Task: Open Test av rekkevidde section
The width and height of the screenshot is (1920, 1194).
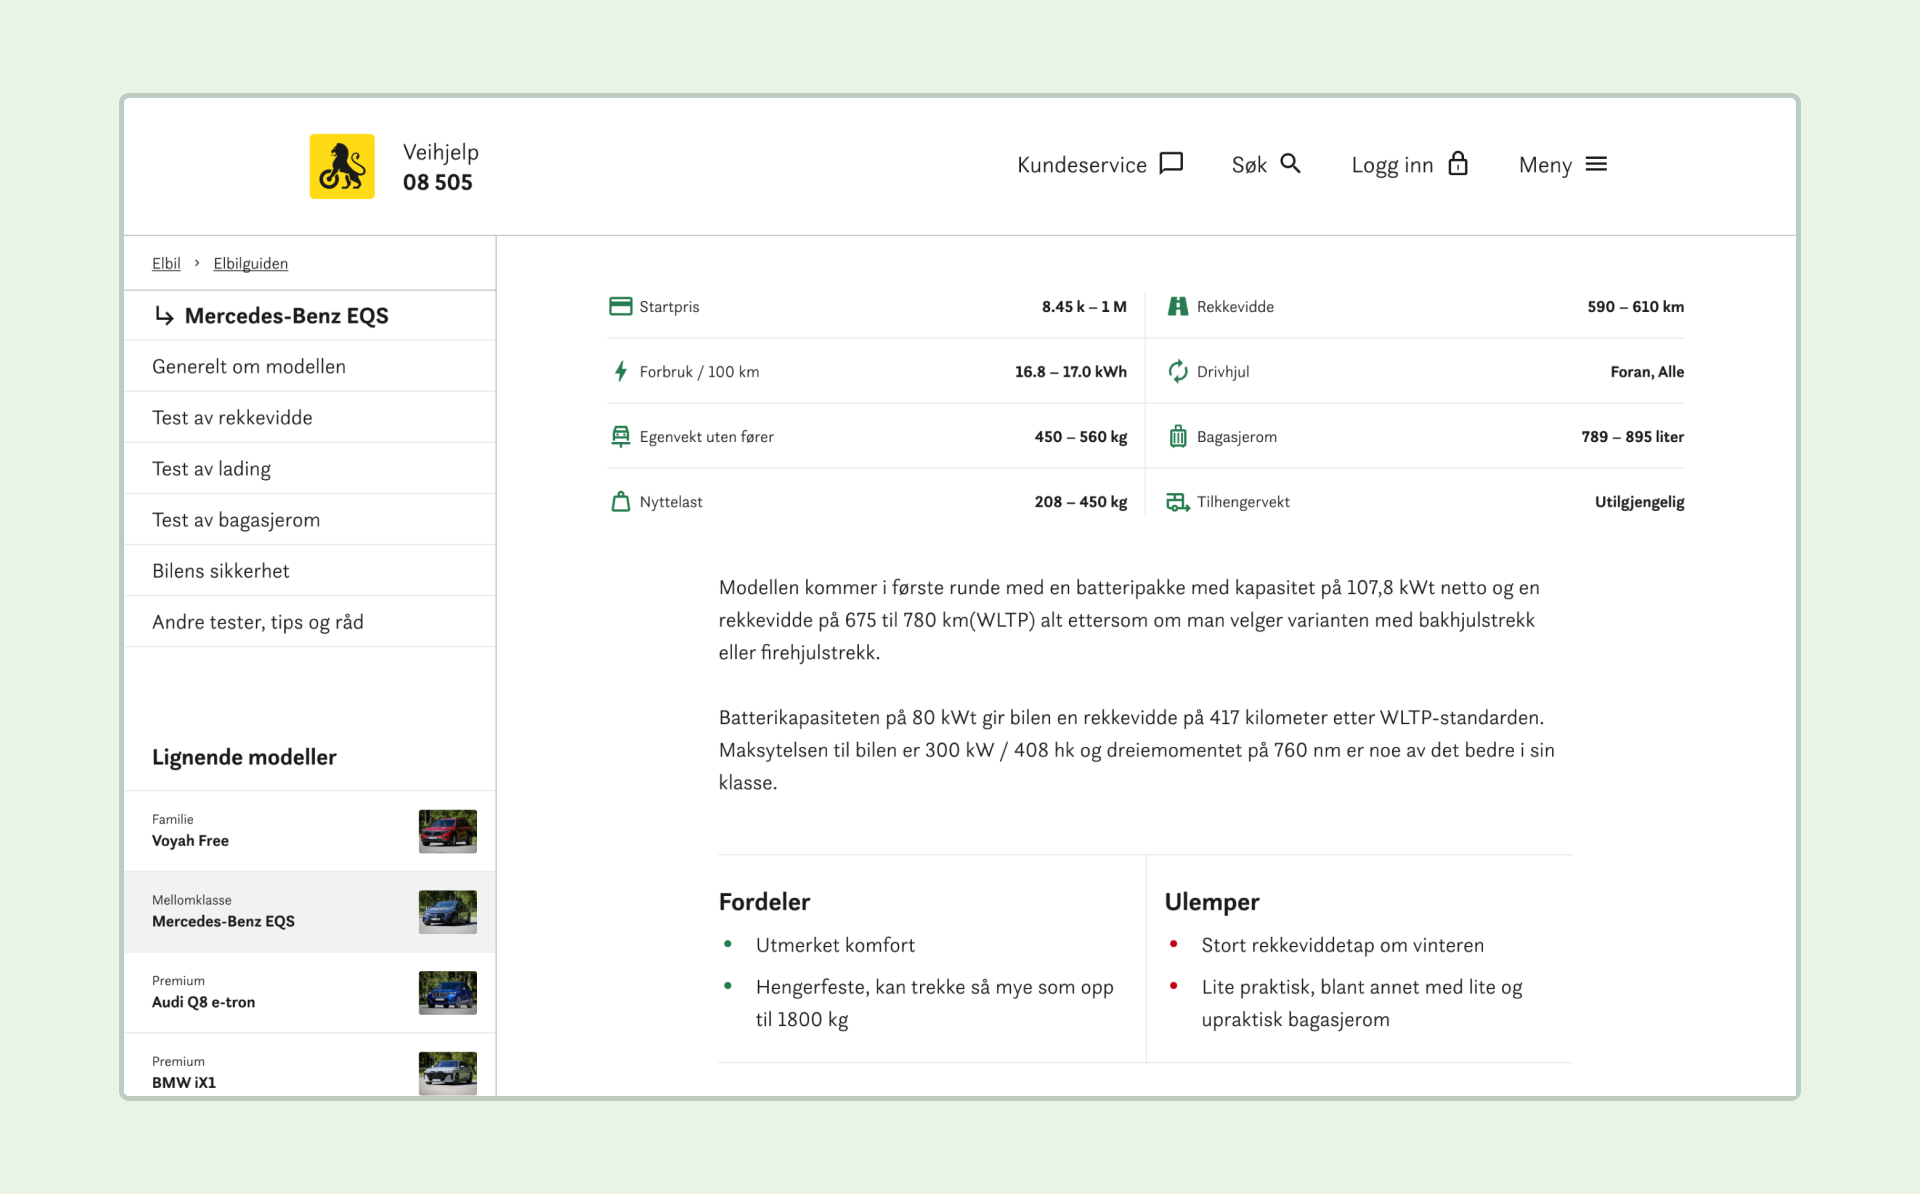Action: 310,417
